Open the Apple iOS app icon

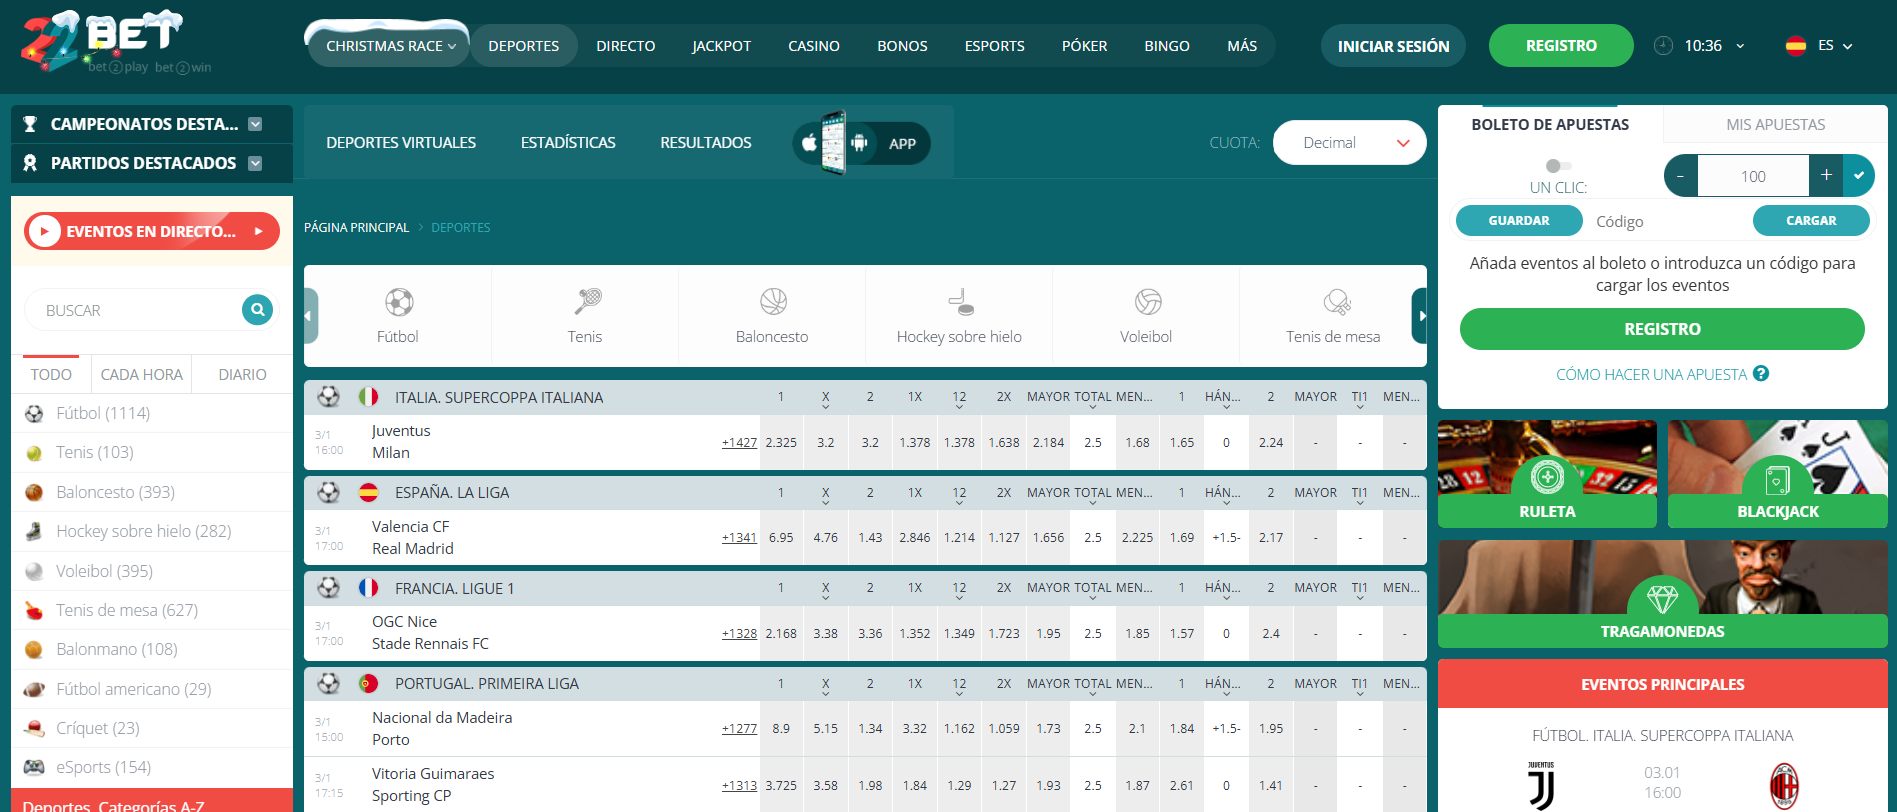click(809, 143)
